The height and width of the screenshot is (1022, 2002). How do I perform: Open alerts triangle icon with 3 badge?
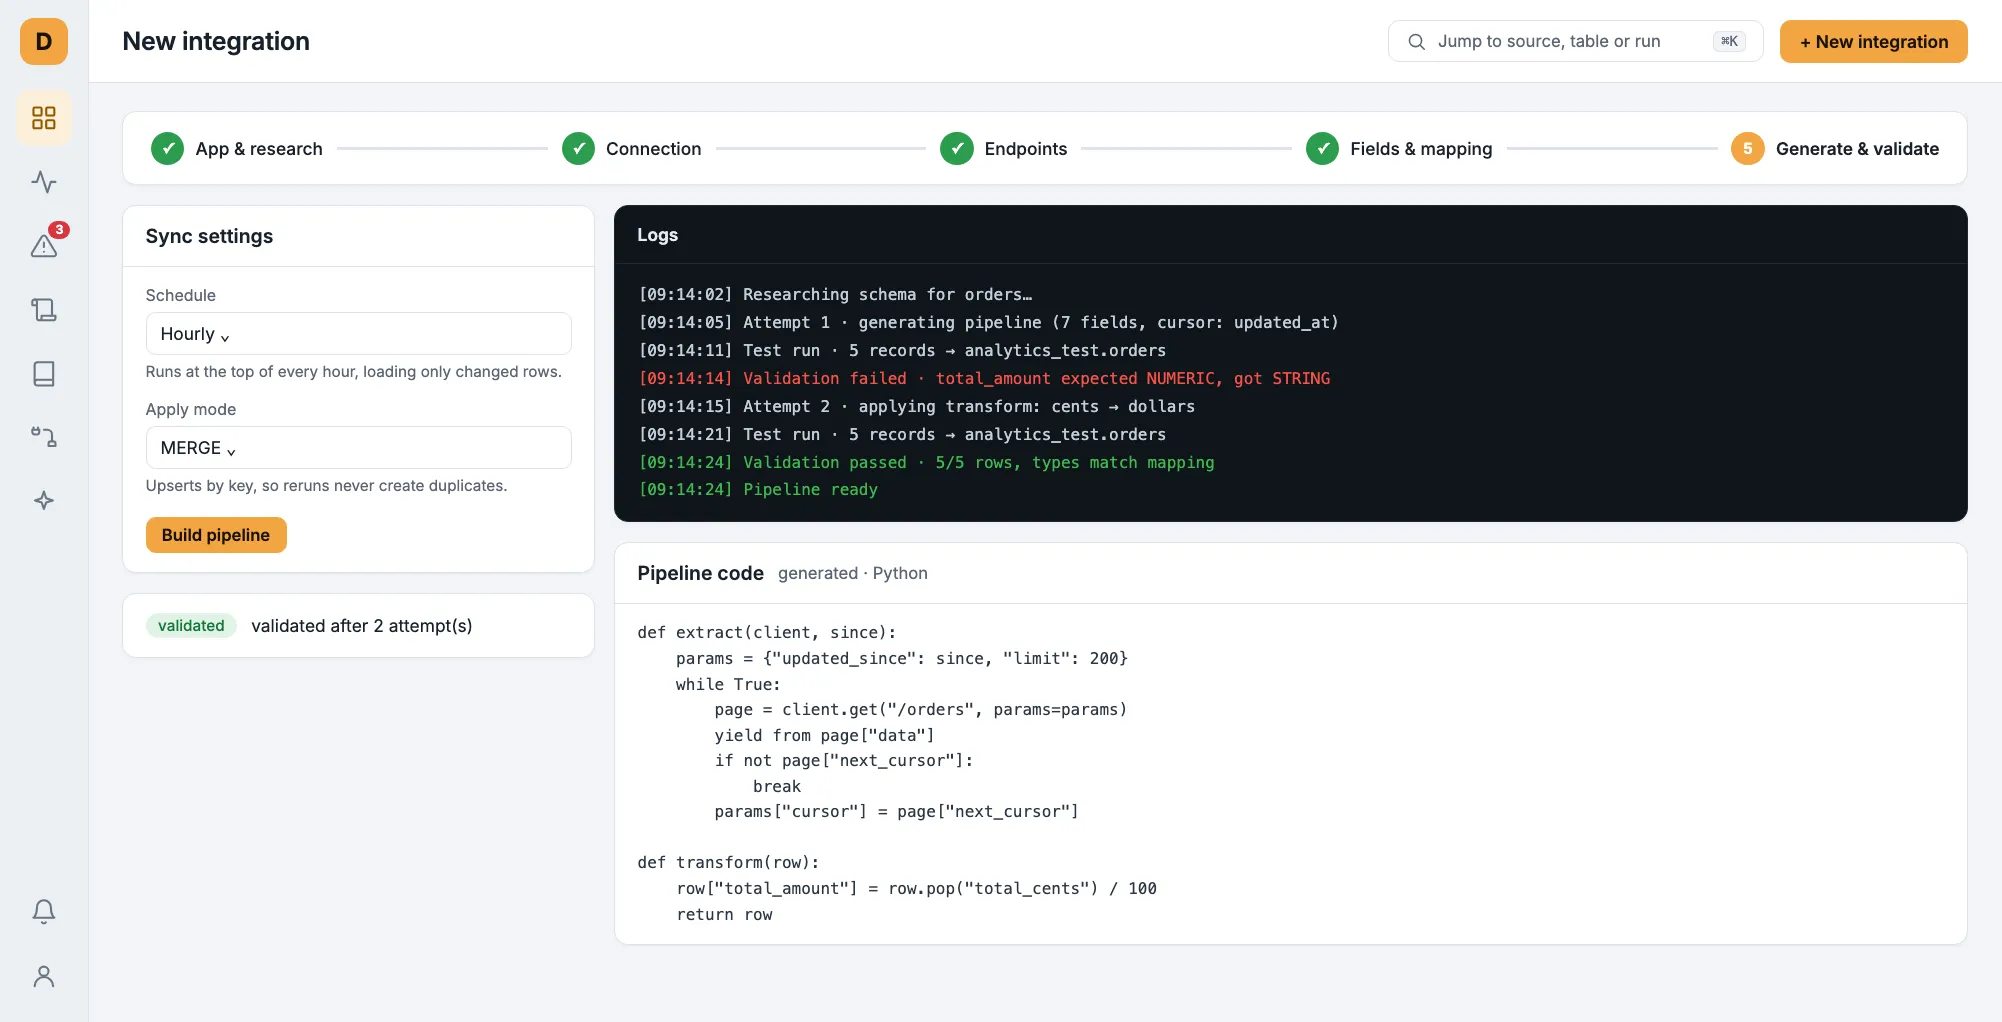(x=44, y=245)
